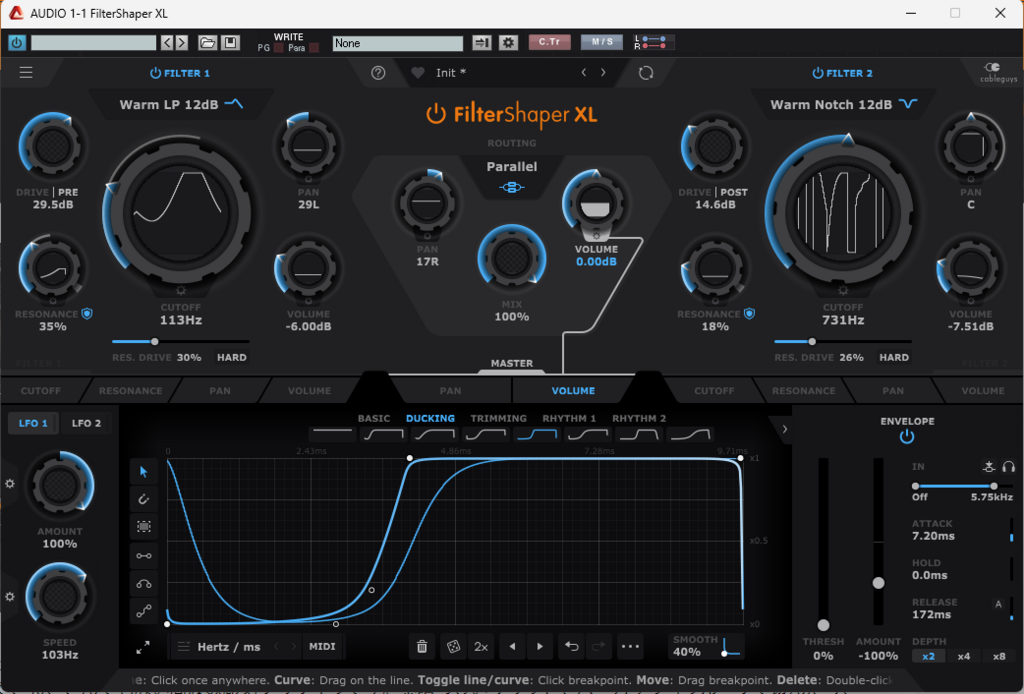Toggle Filter 1 resonance shield protection
This screenshot has width=1024, height=694.
coord(87,314)
